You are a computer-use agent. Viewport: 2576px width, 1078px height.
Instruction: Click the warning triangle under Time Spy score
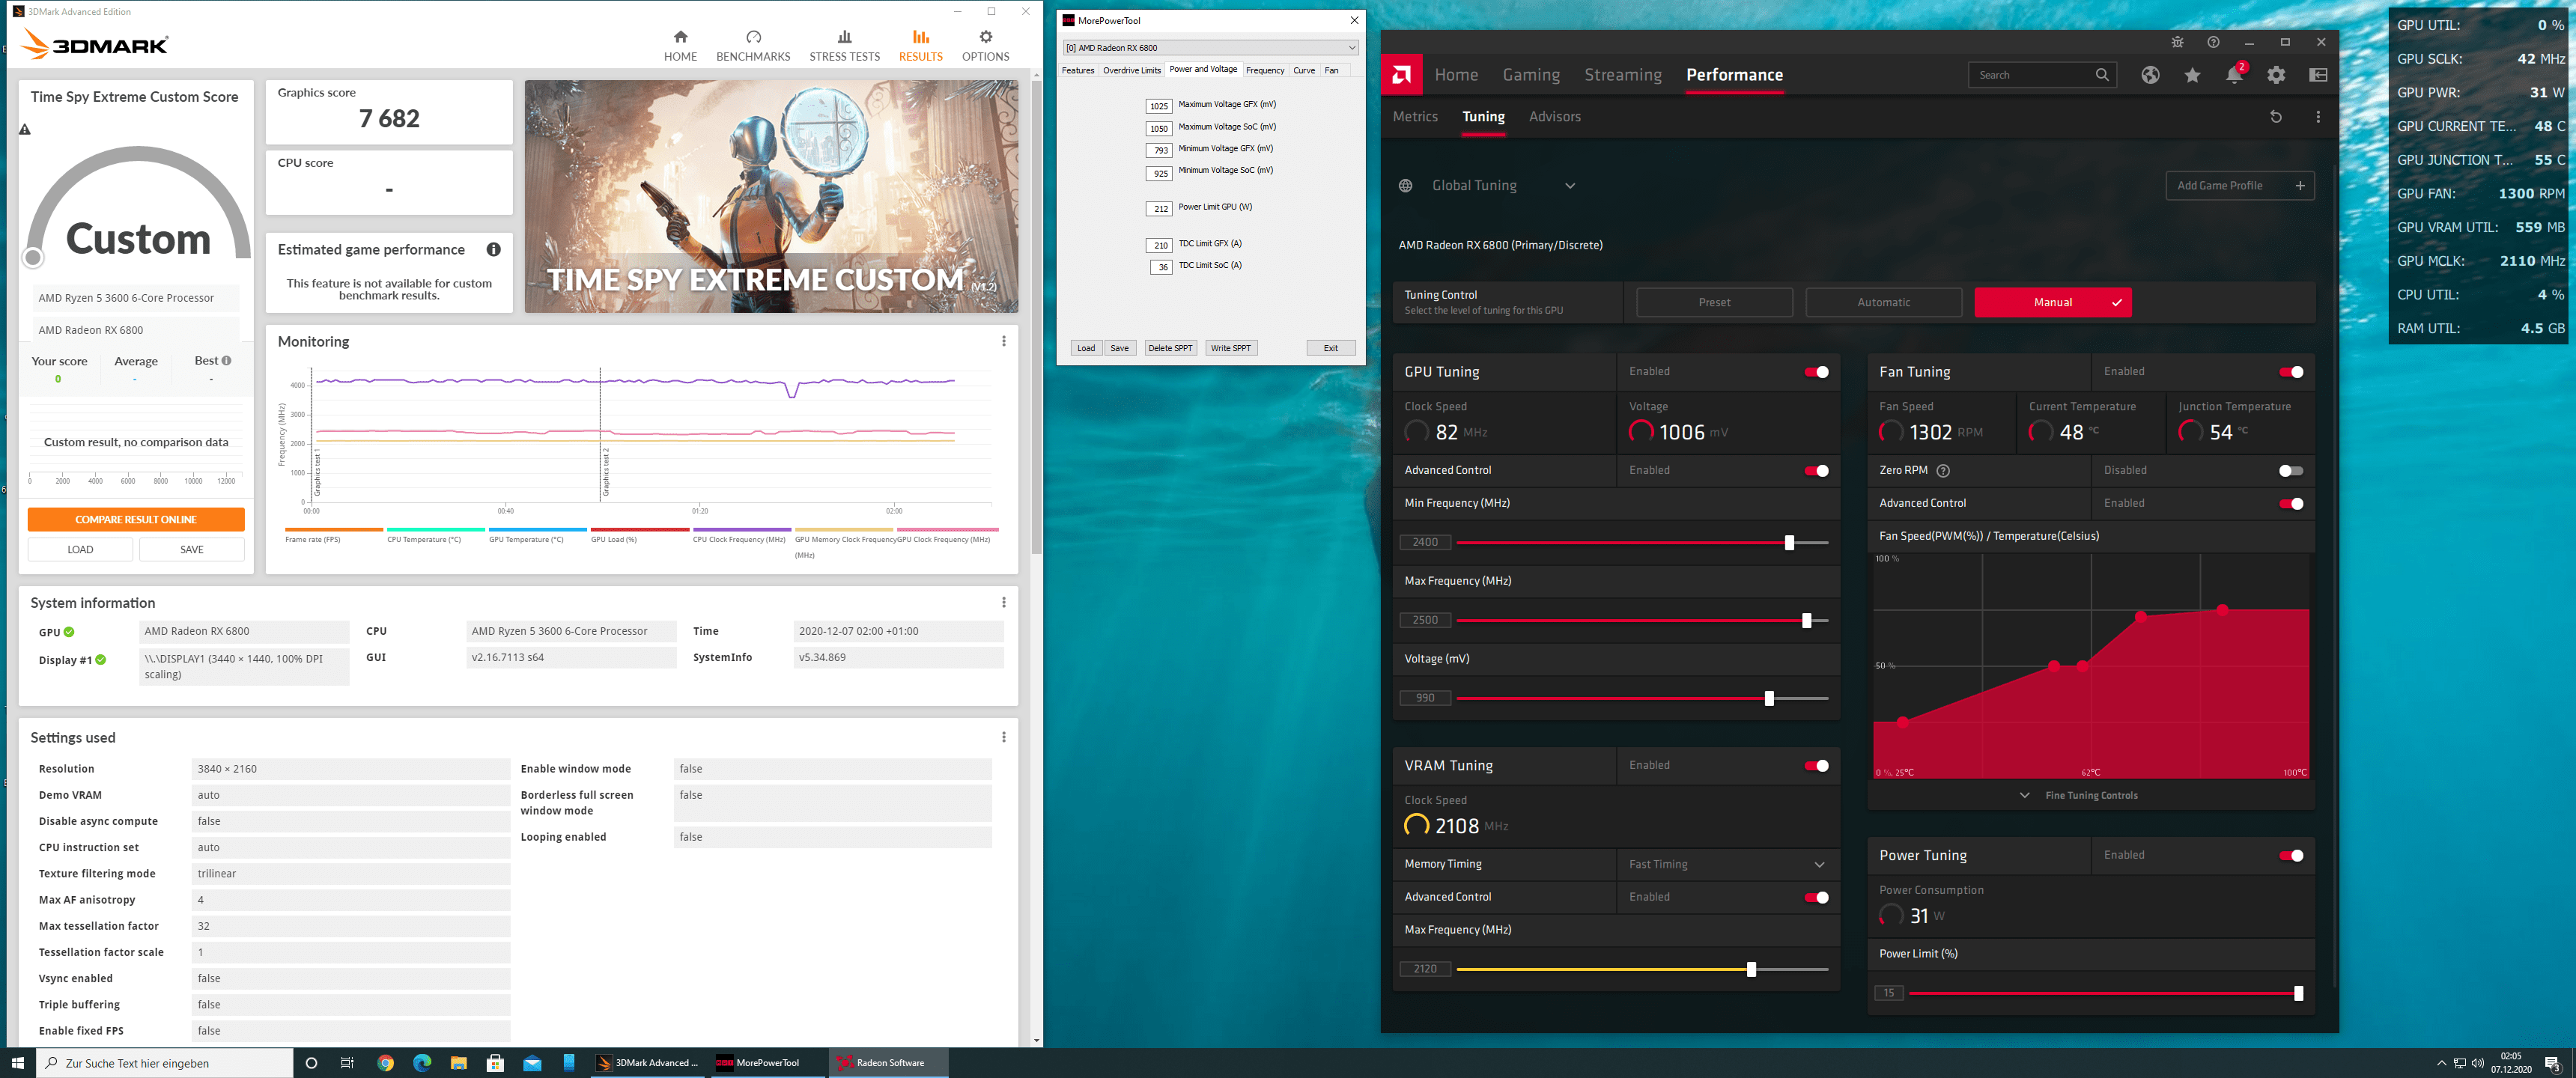[x=25, y=129]
